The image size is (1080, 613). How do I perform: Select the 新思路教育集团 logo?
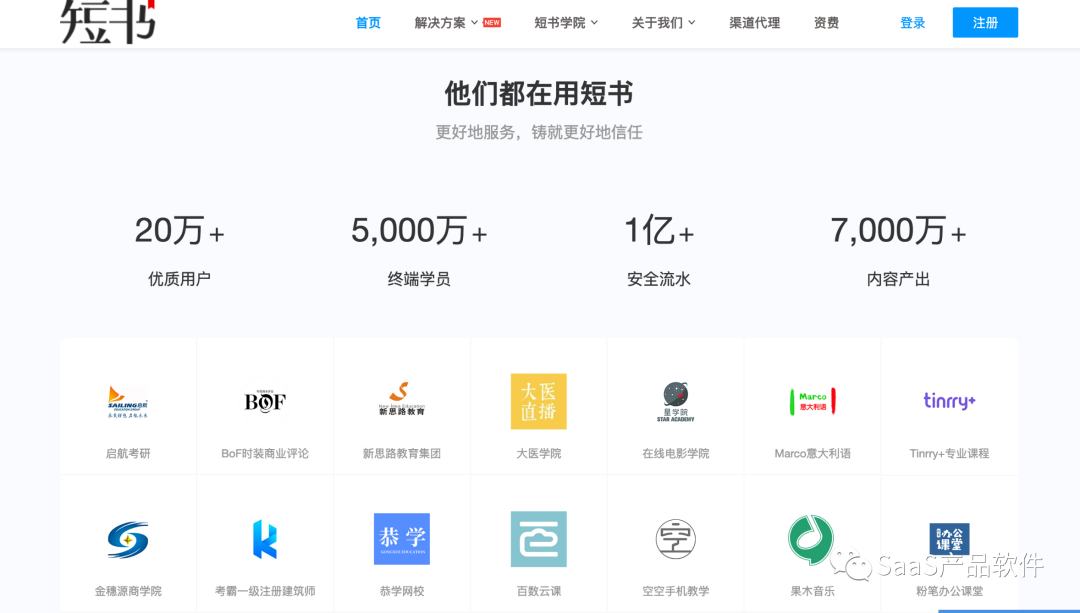point(402,400)
